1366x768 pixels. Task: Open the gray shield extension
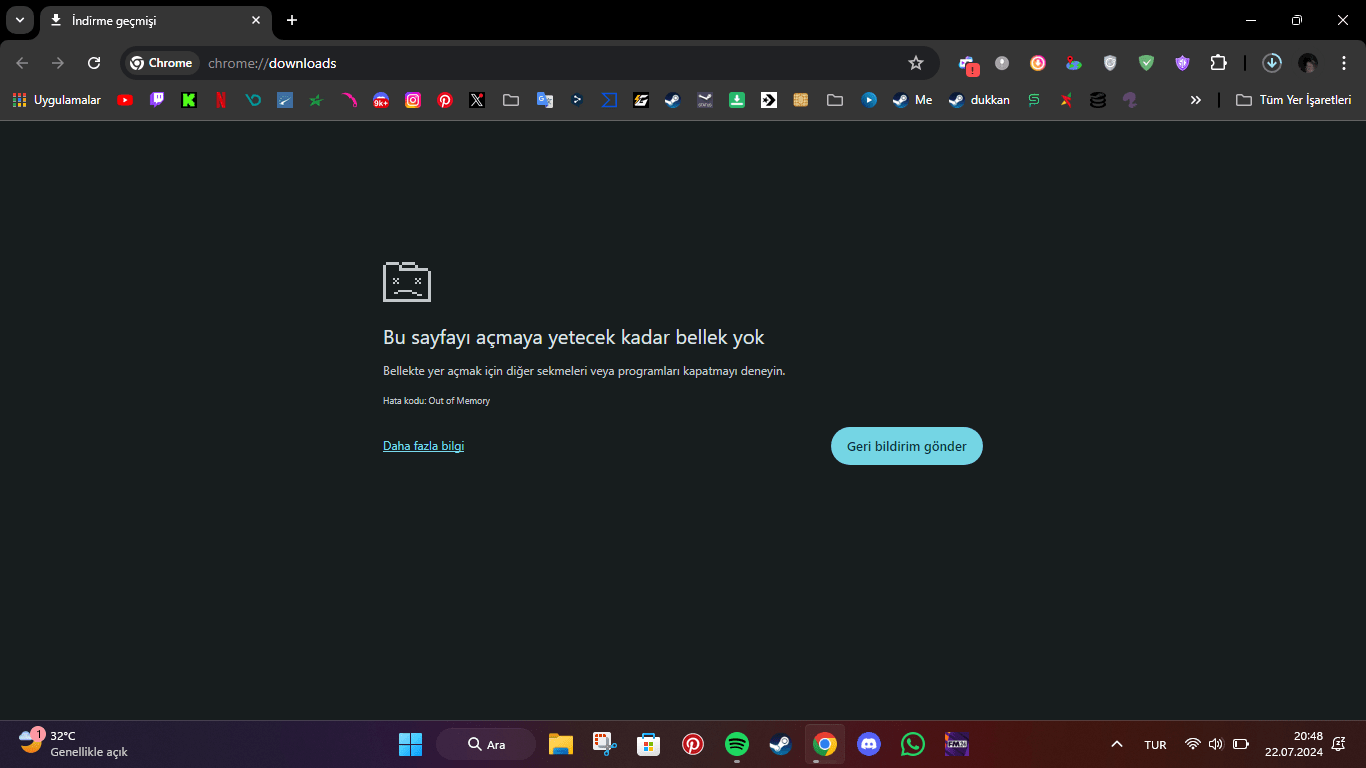1110,63
